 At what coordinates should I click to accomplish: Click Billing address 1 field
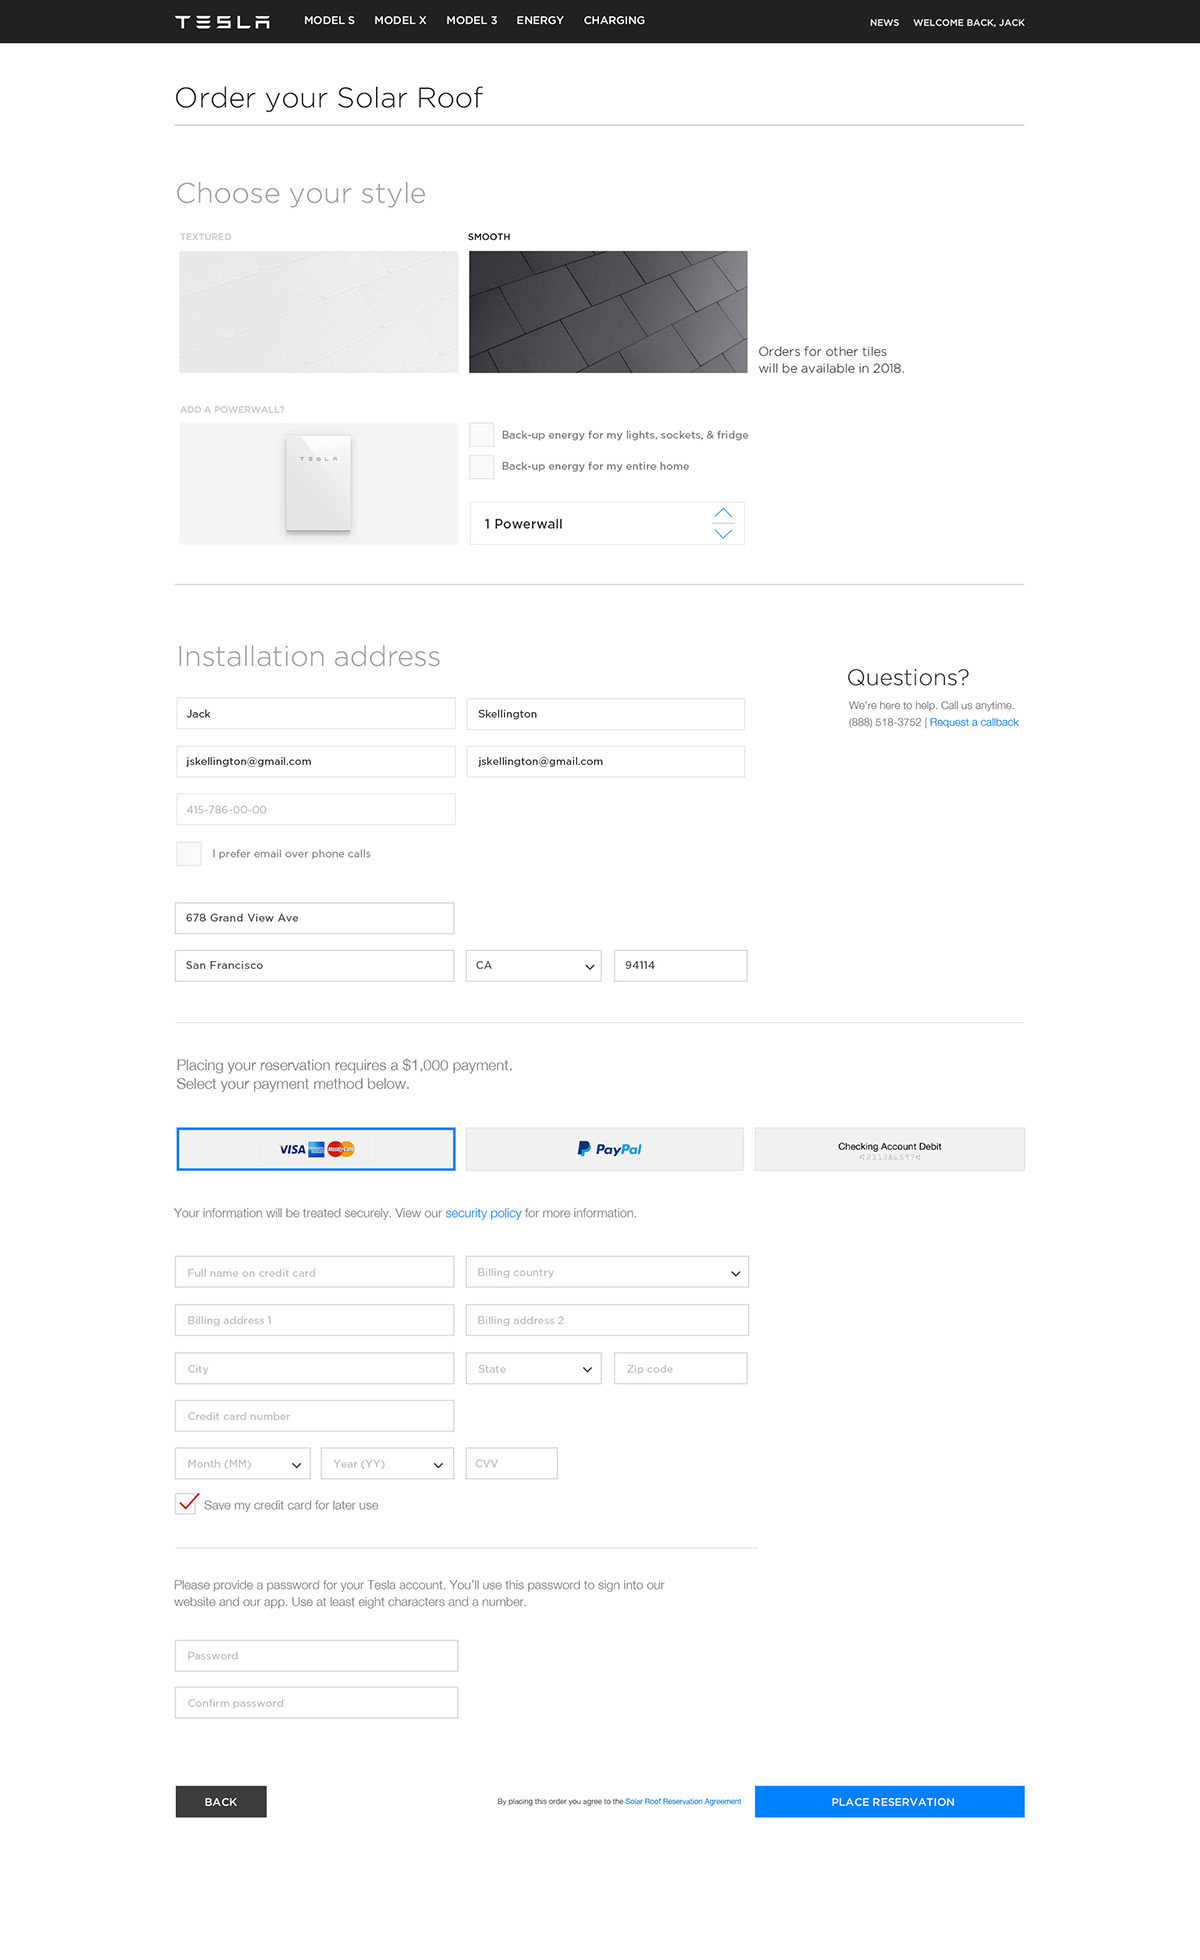pyautogui.click(x=314, y=1320)
